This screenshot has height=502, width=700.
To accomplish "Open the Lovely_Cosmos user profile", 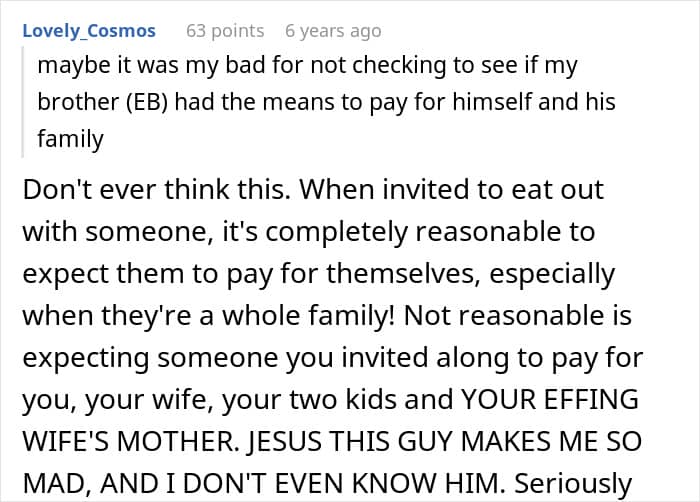I will tap(89, 31).
